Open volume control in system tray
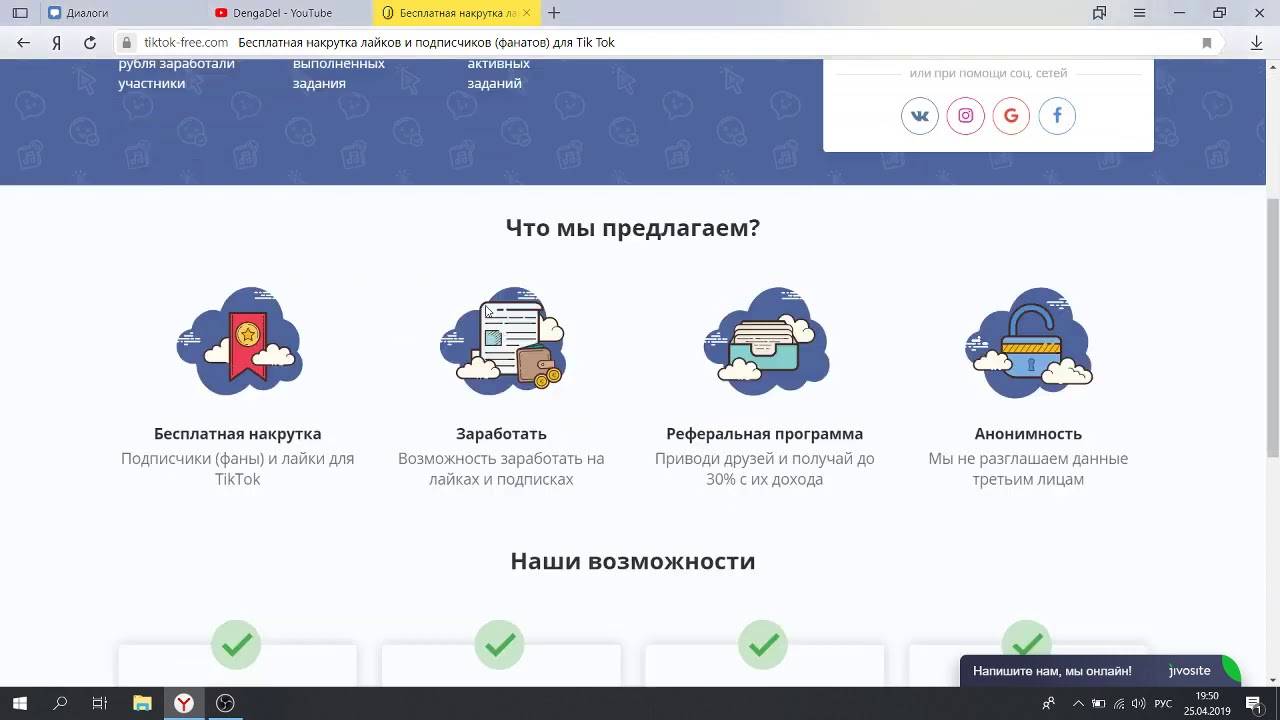The width and height of the screenshot is (1280, 720). (1138, 703)
